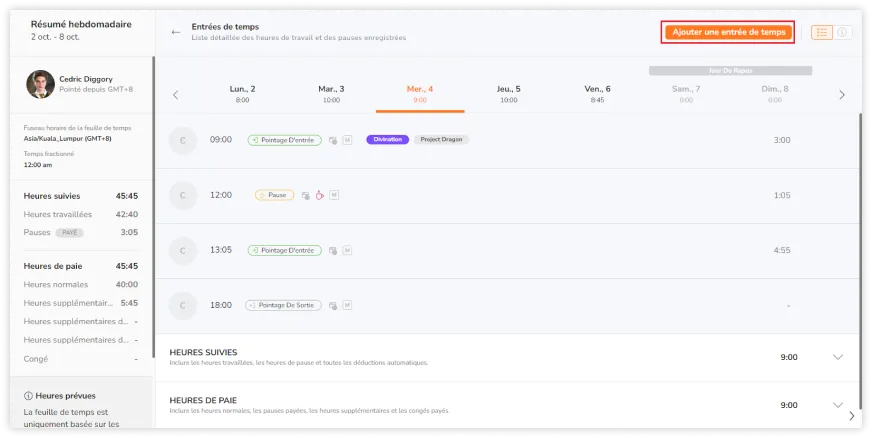Click the PAYÉ badge next to Pauses
The height and width of the screenshot is (438, 872).
point(70,232)
